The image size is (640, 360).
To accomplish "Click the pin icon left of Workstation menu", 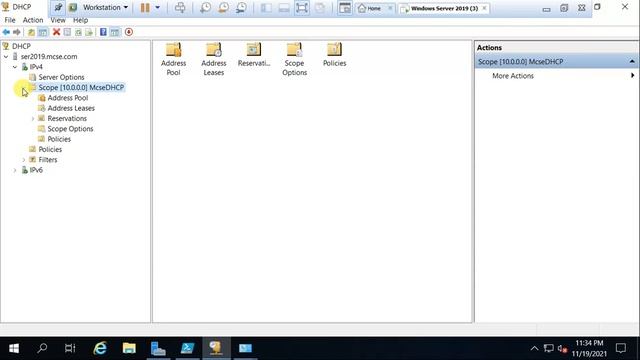I will (x=58, y=7).
